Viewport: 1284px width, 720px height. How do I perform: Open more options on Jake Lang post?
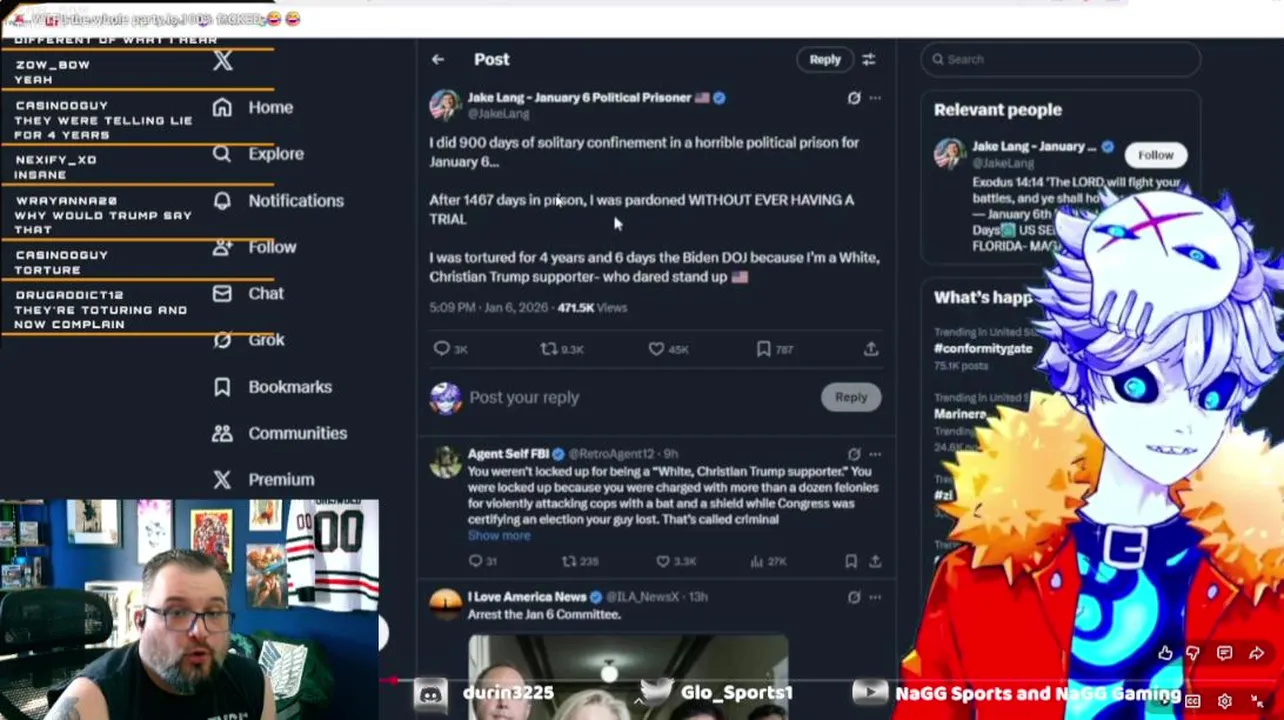coord(875,98)
